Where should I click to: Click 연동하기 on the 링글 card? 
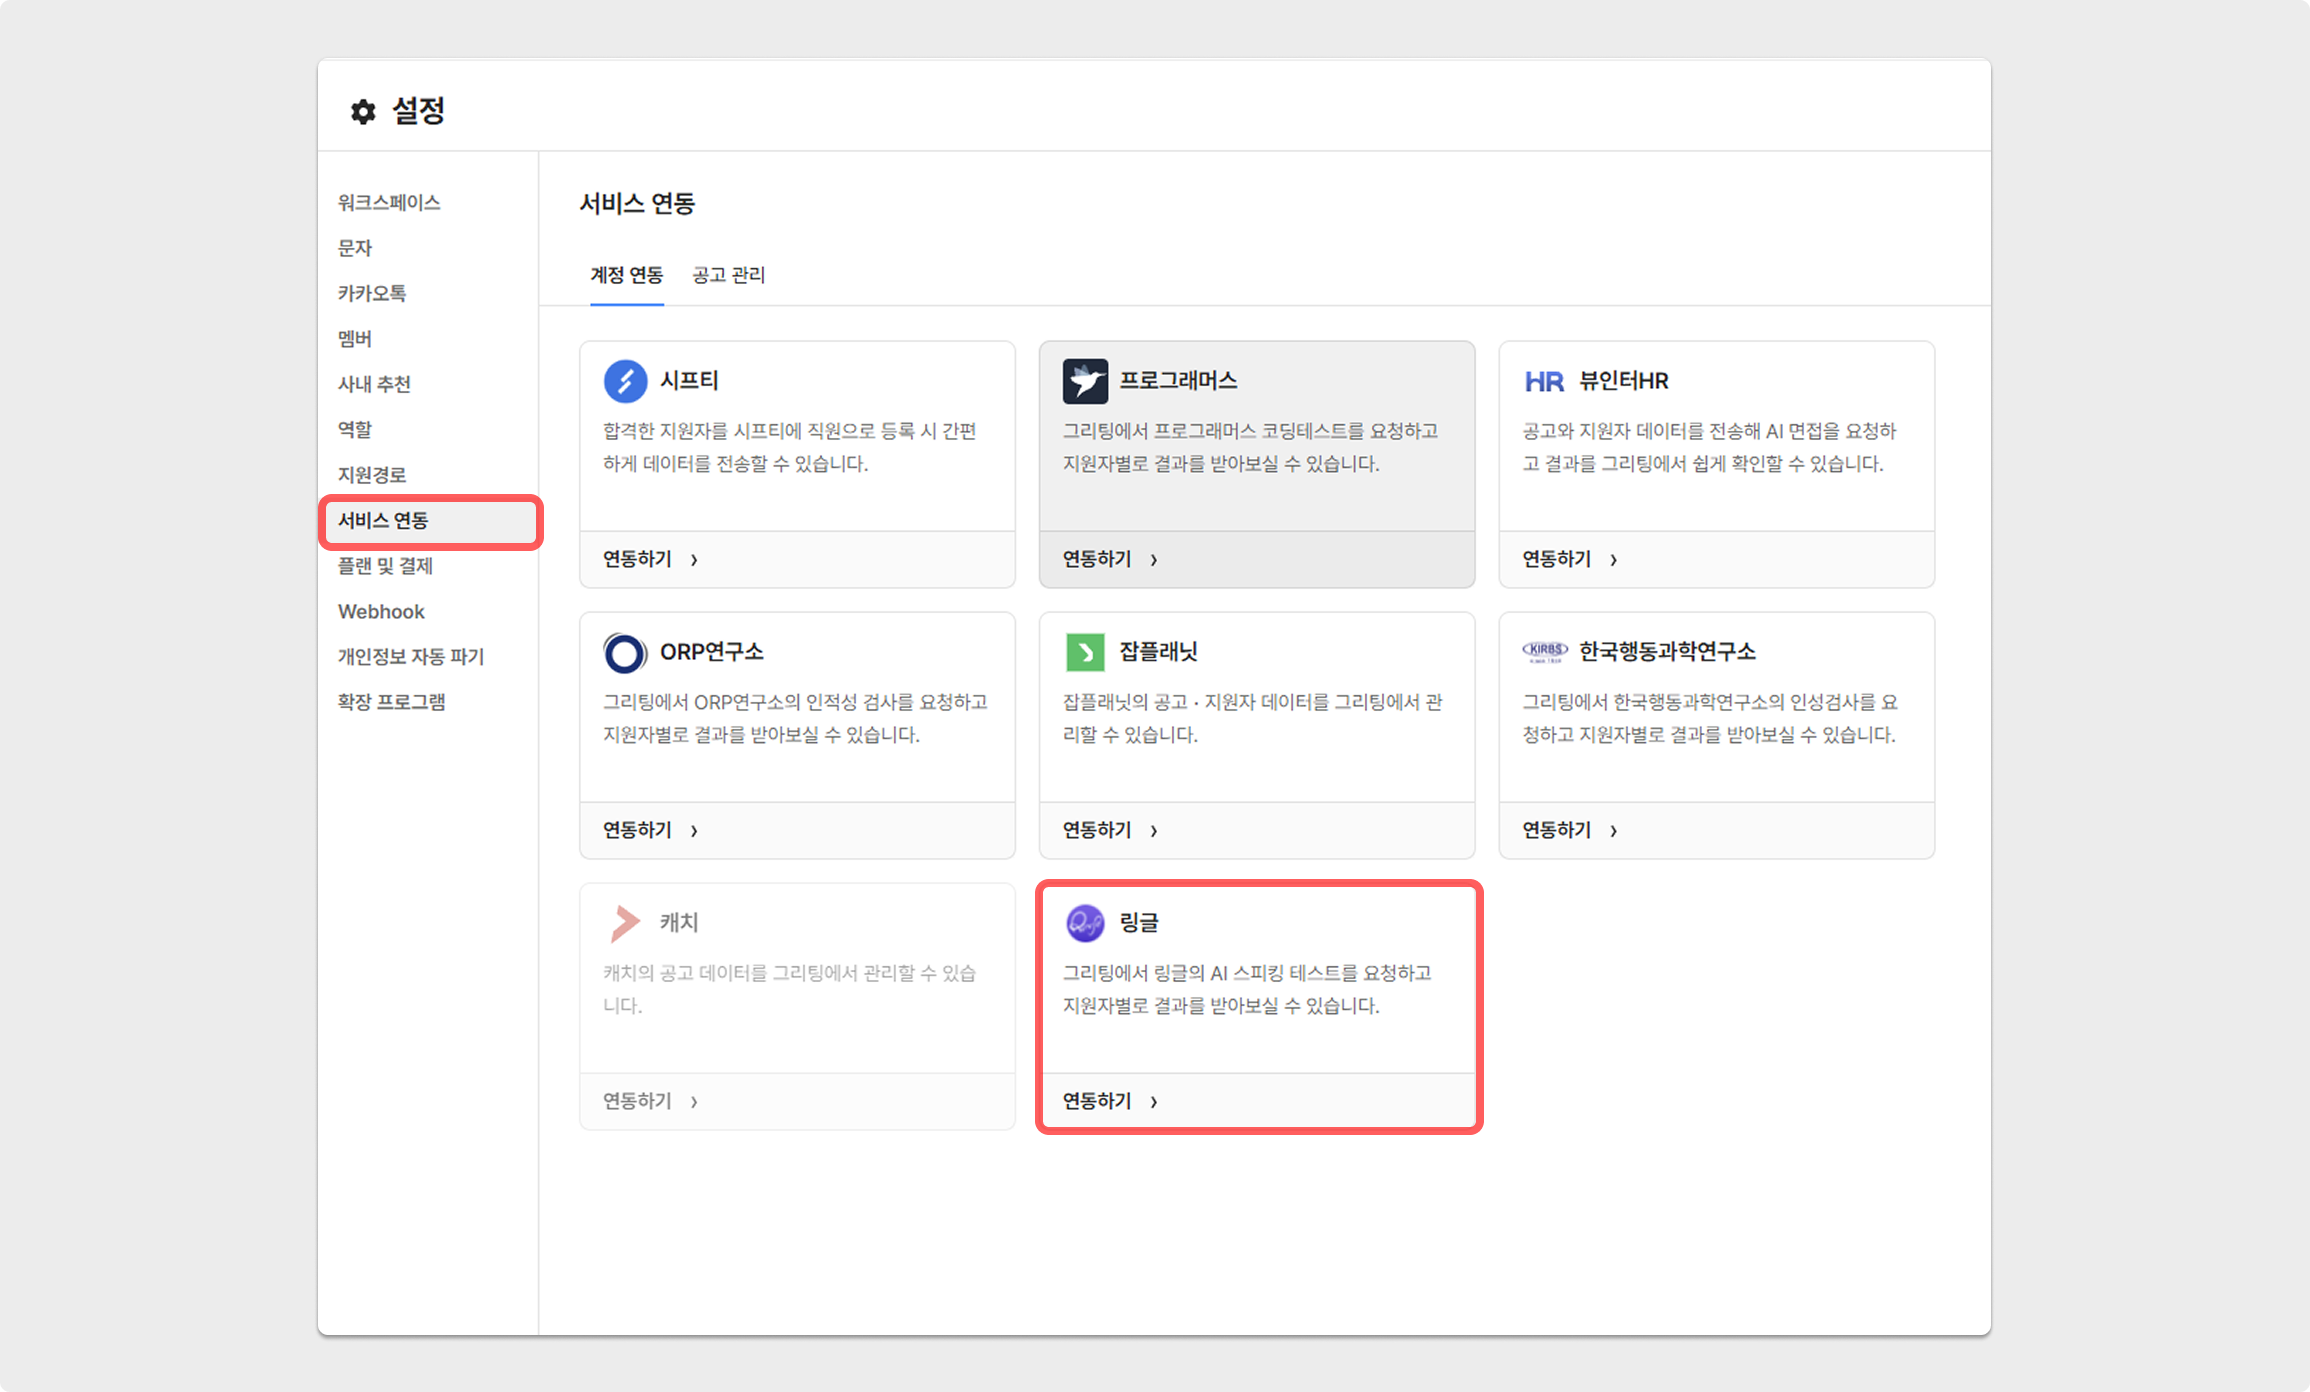tap(1097, 1101)
